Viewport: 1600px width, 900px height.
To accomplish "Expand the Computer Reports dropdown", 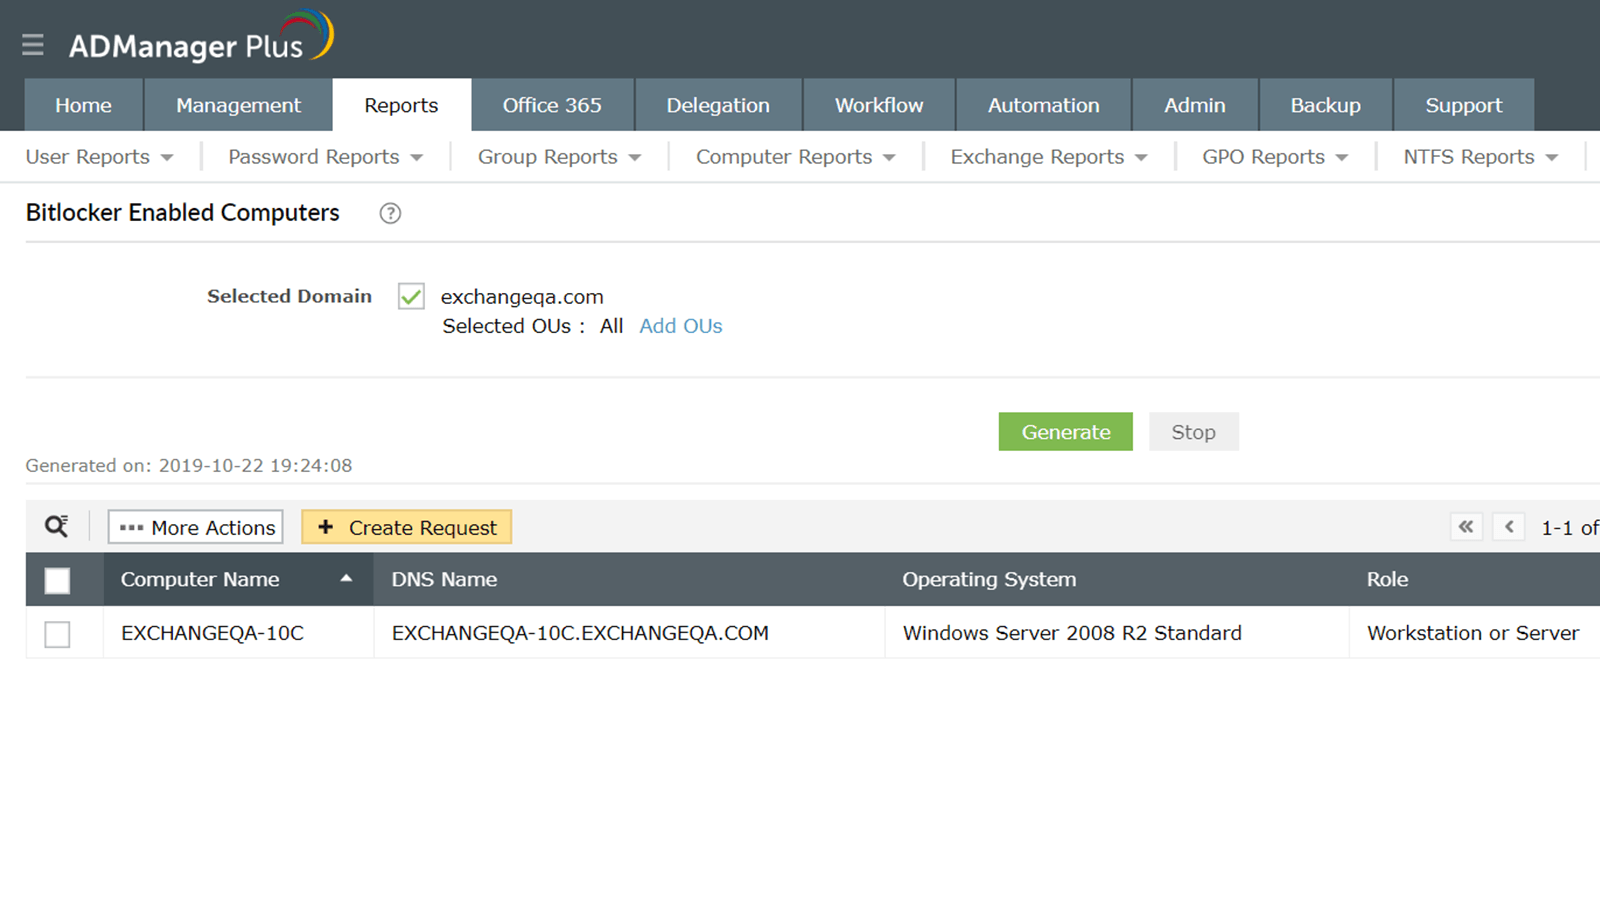I will tap(795, 157).
